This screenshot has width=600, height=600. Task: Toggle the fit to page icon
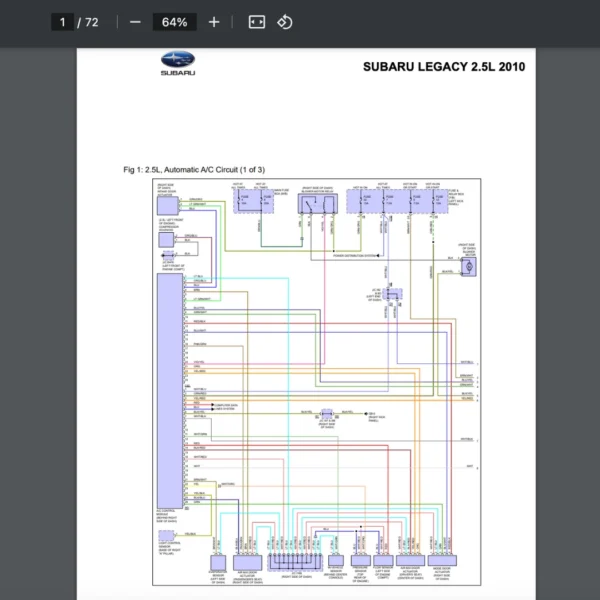pos(257,22)
